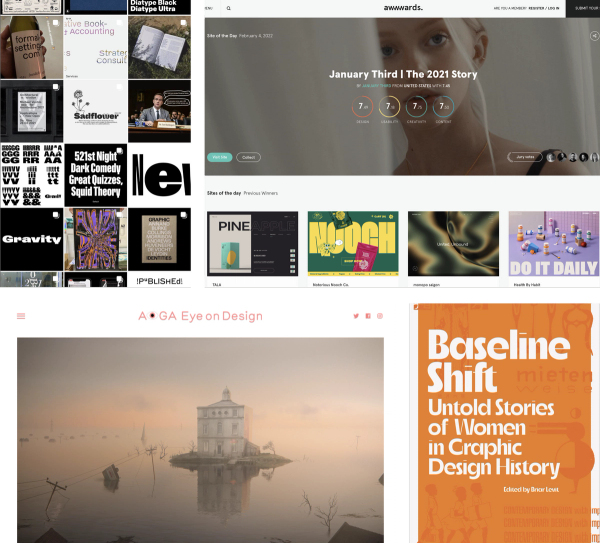Open the !PuBLiSHEd! post
Image resolution: width=600 pixels, height=543 pixels.
[159, 280]
